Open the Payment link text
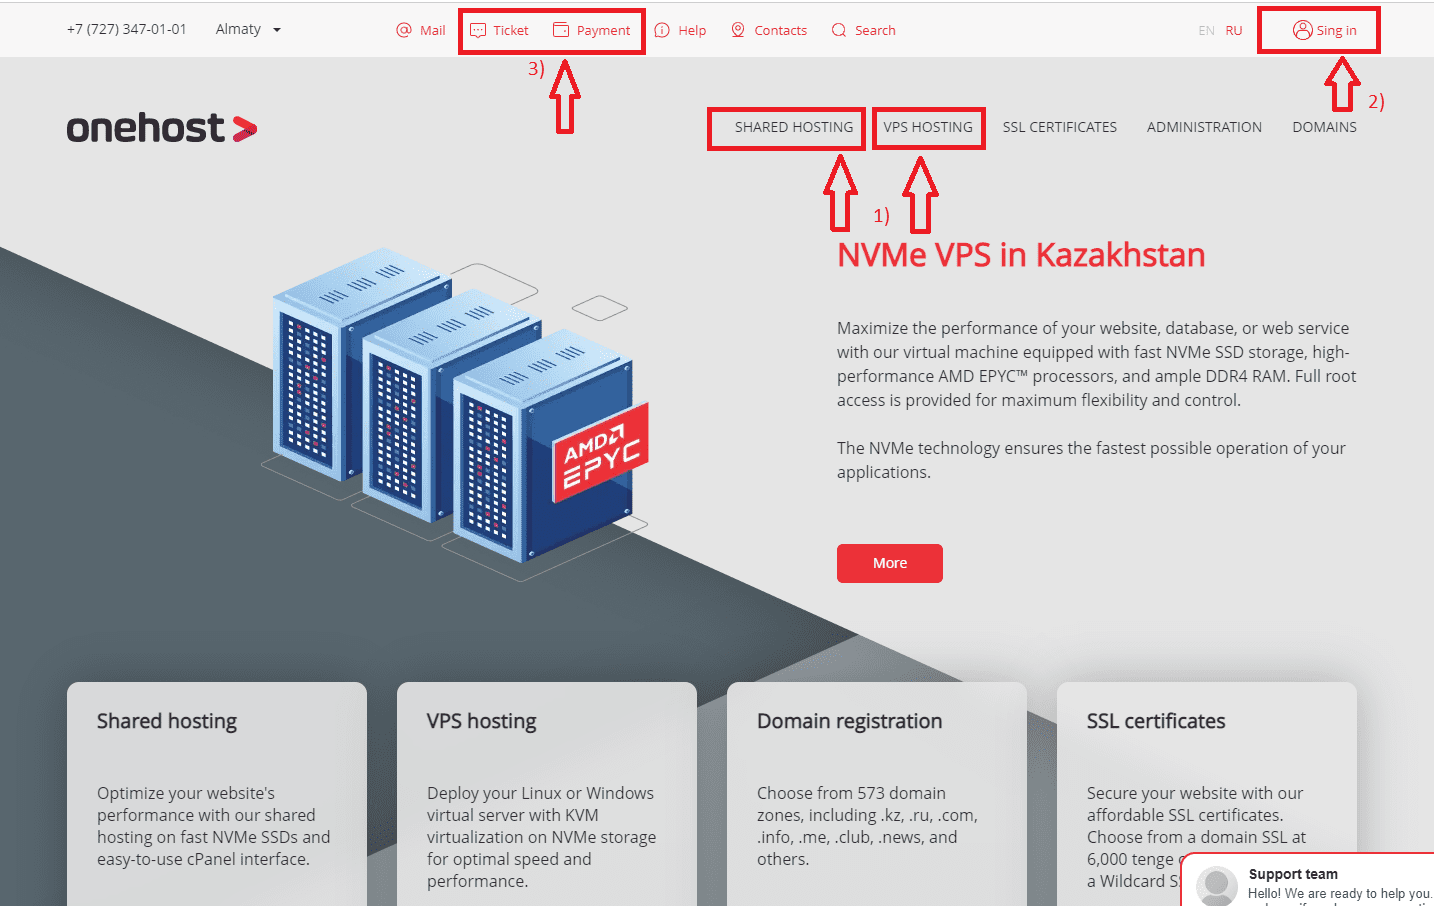Image resolution: width=1434 pixels, height=906 pixels. point(603,31)
